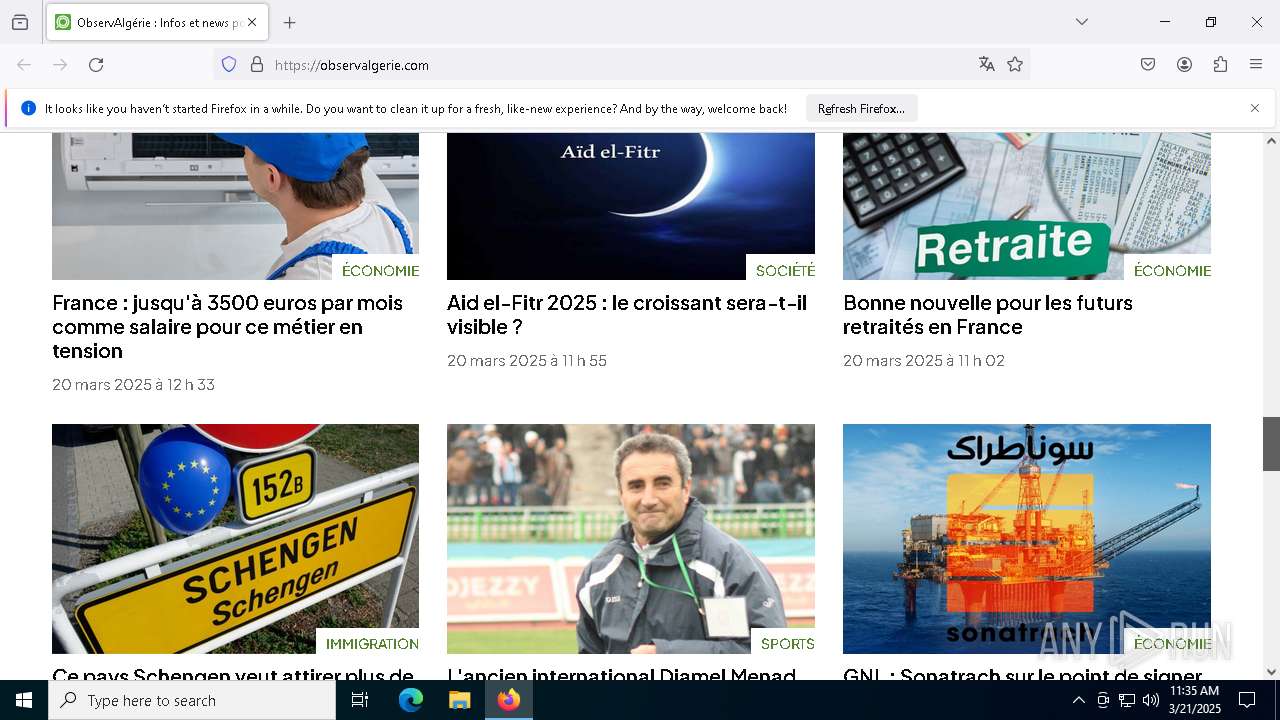Launch Microsoft Edge from taskbar
This screenshot has height=720, width=1280.
pyautogui.click(x=411, y=700)
